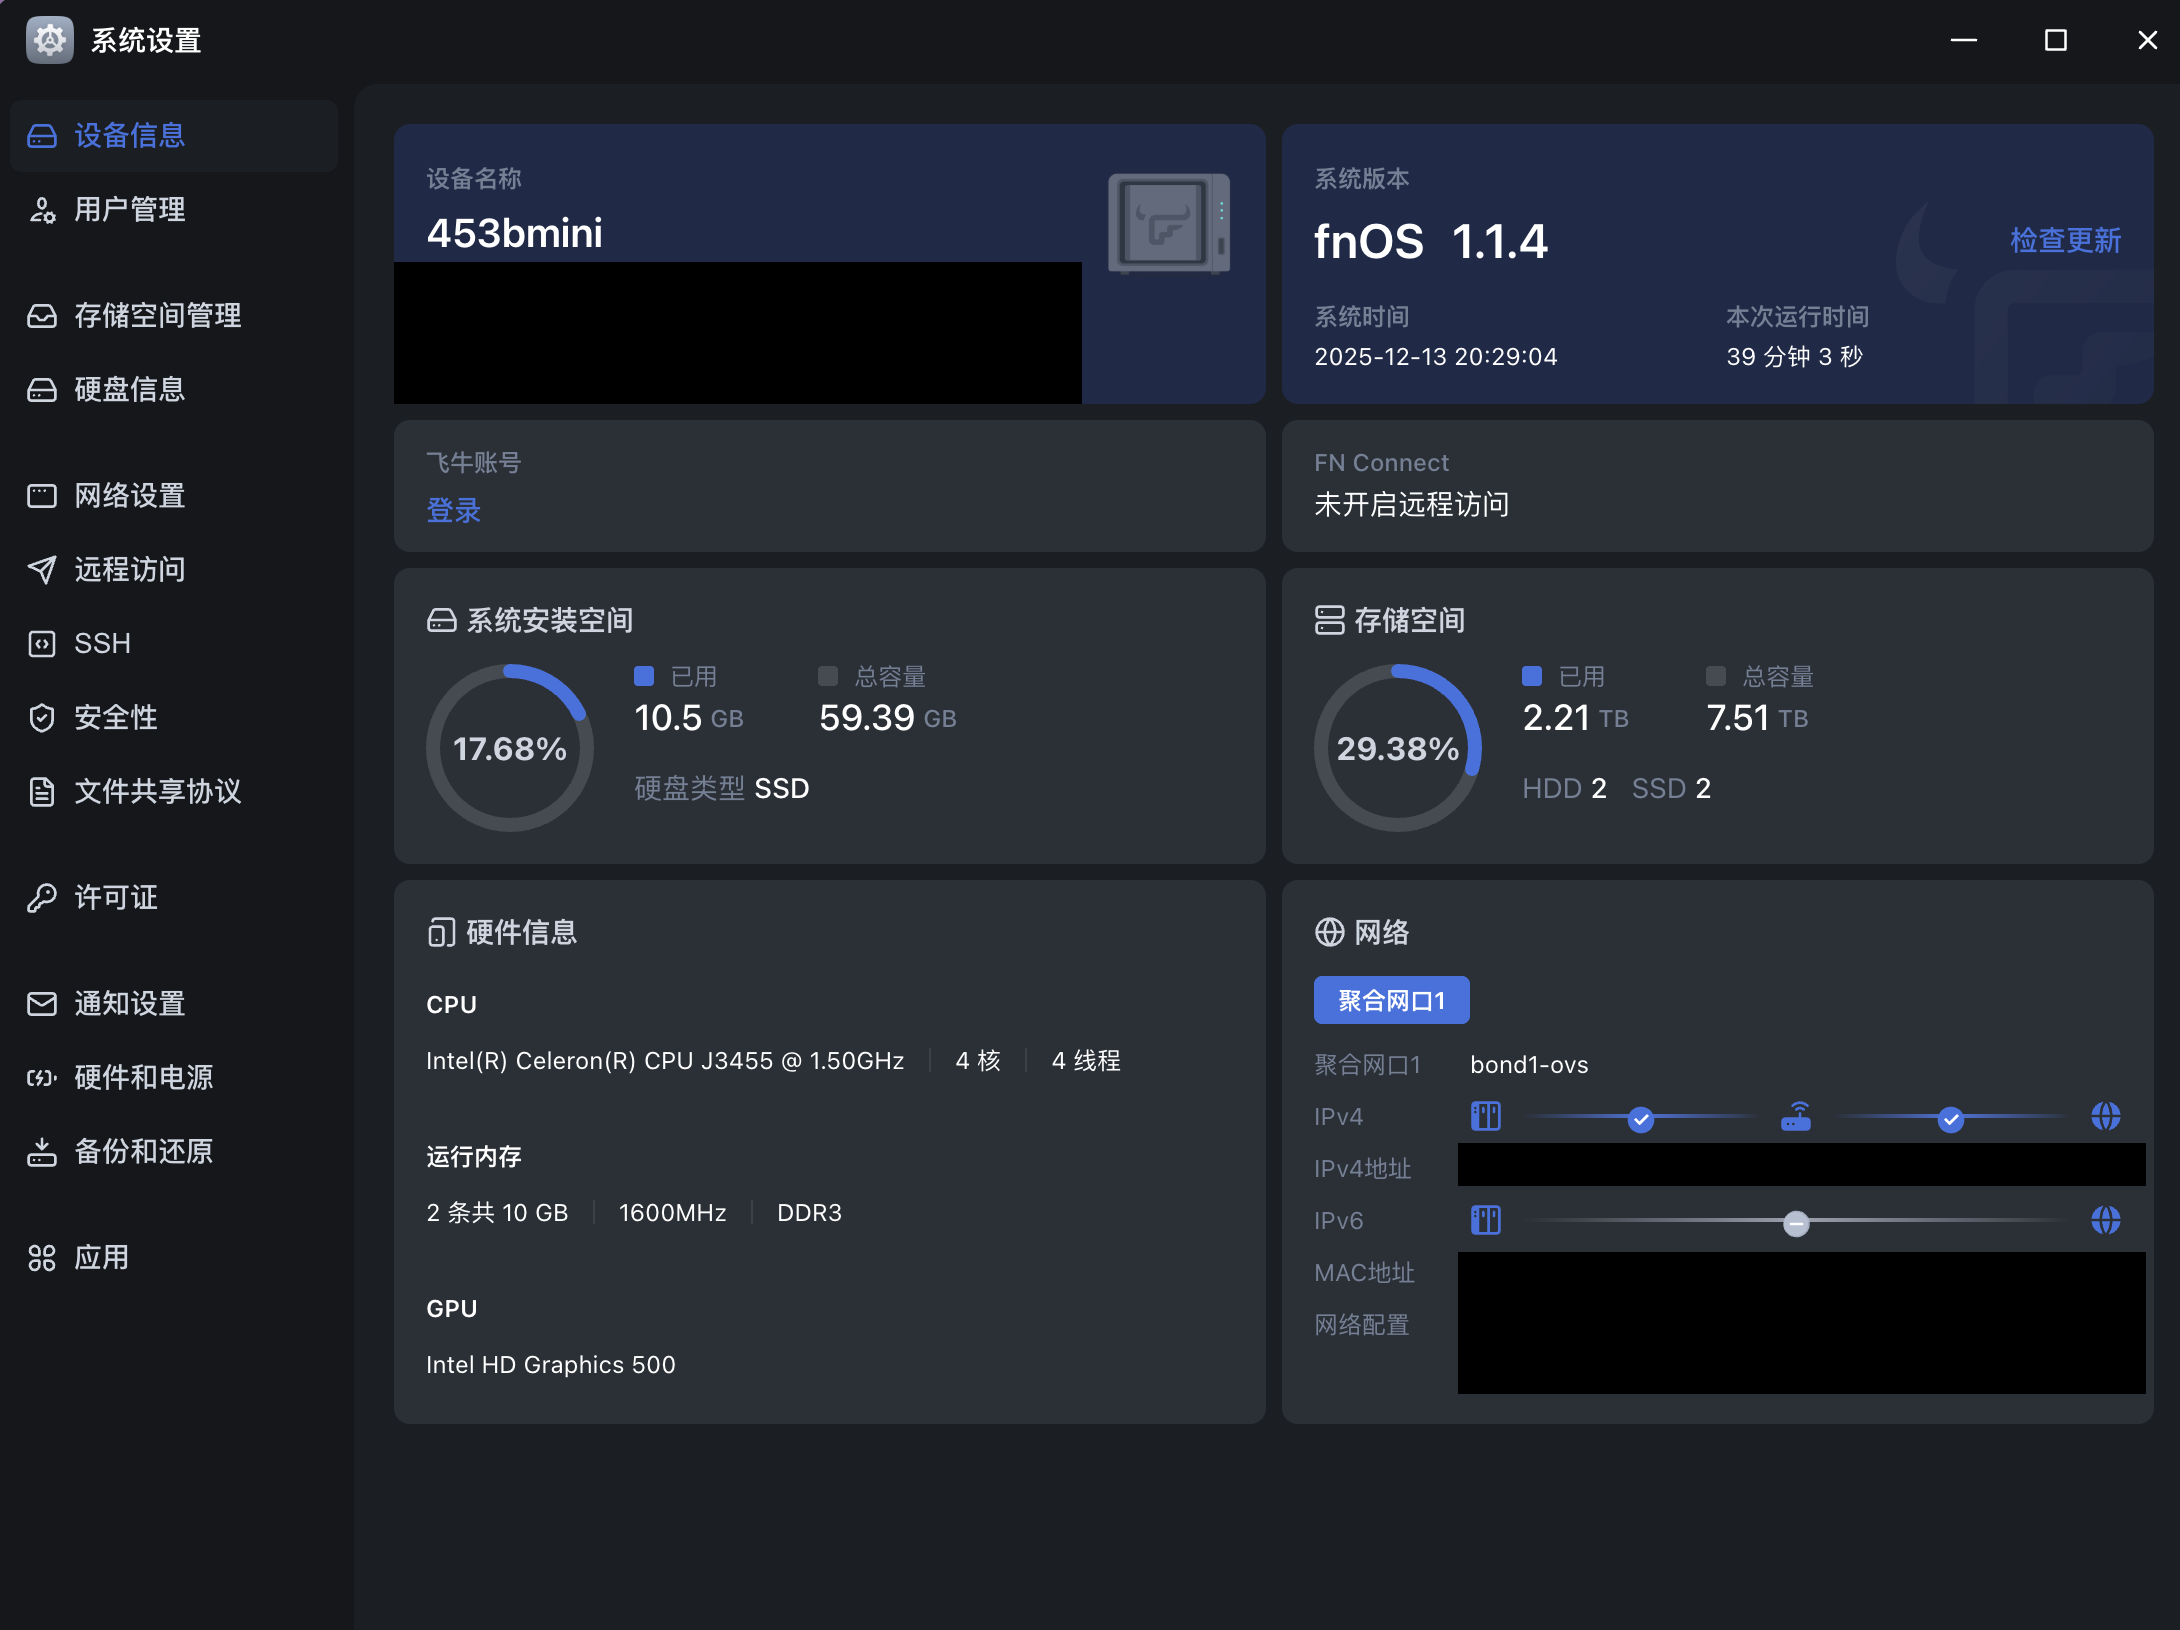Open 文件共享协议 settings page

[x=157, y=792]
